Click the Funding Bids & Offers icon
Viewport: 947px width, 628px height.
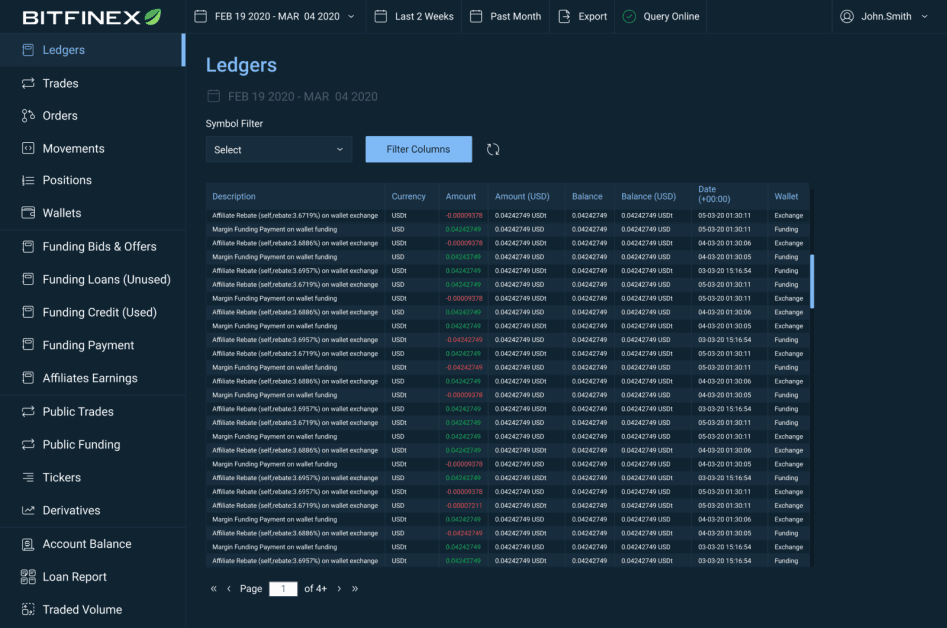[28, 246]
